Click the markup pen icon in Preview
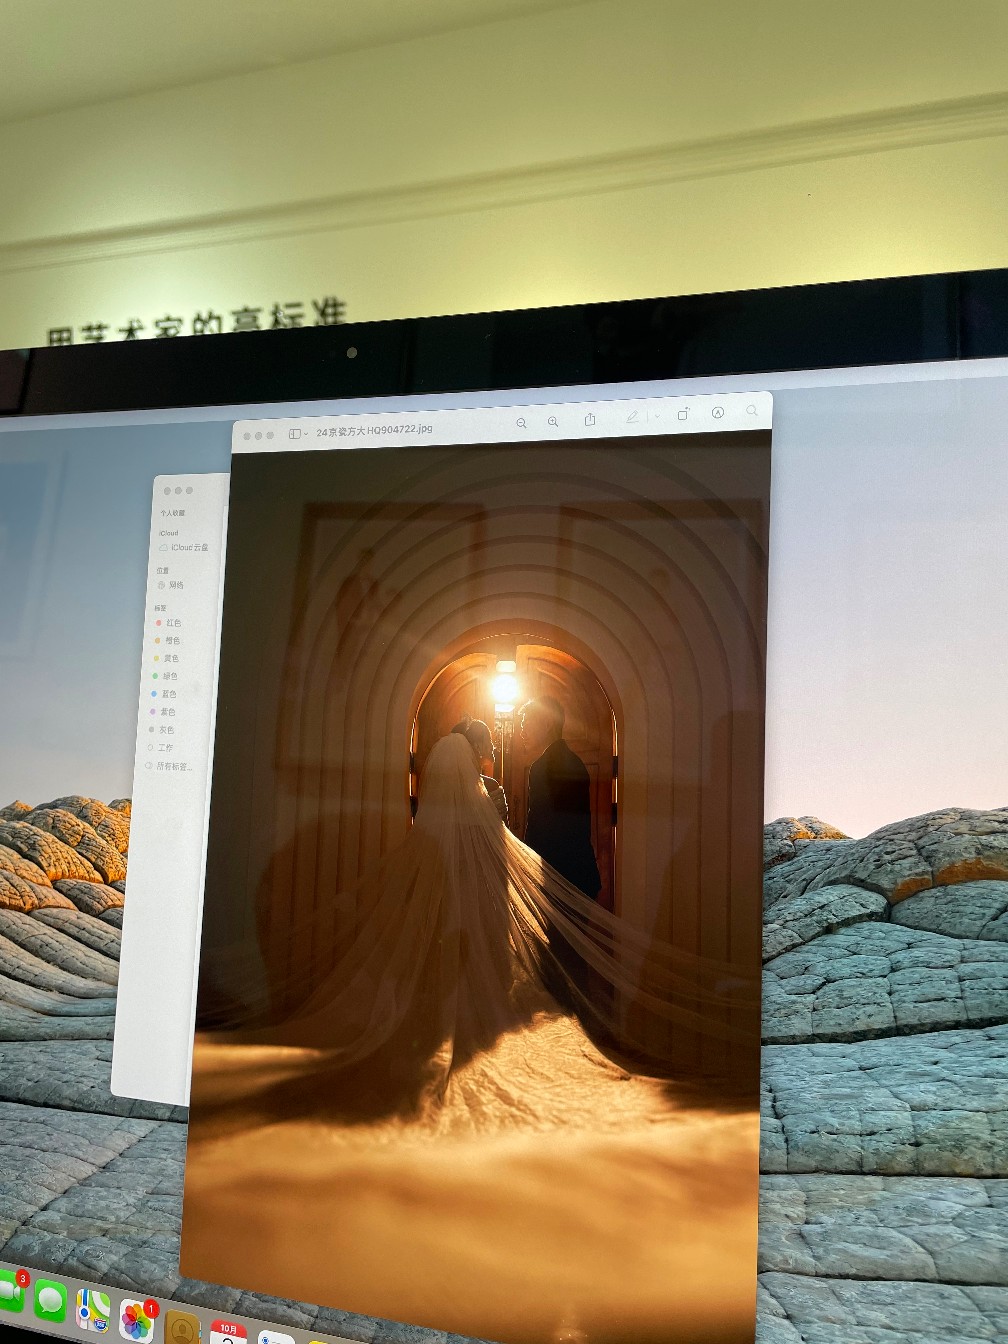Screen dimensions: 1008x1344 (x=632, y=417)
